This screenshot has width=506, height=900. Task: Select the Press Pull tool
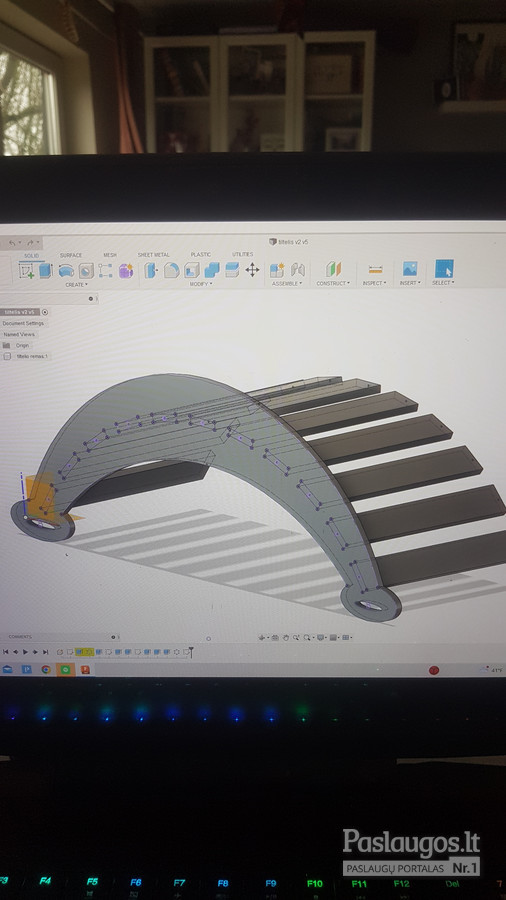pos(150,270)
